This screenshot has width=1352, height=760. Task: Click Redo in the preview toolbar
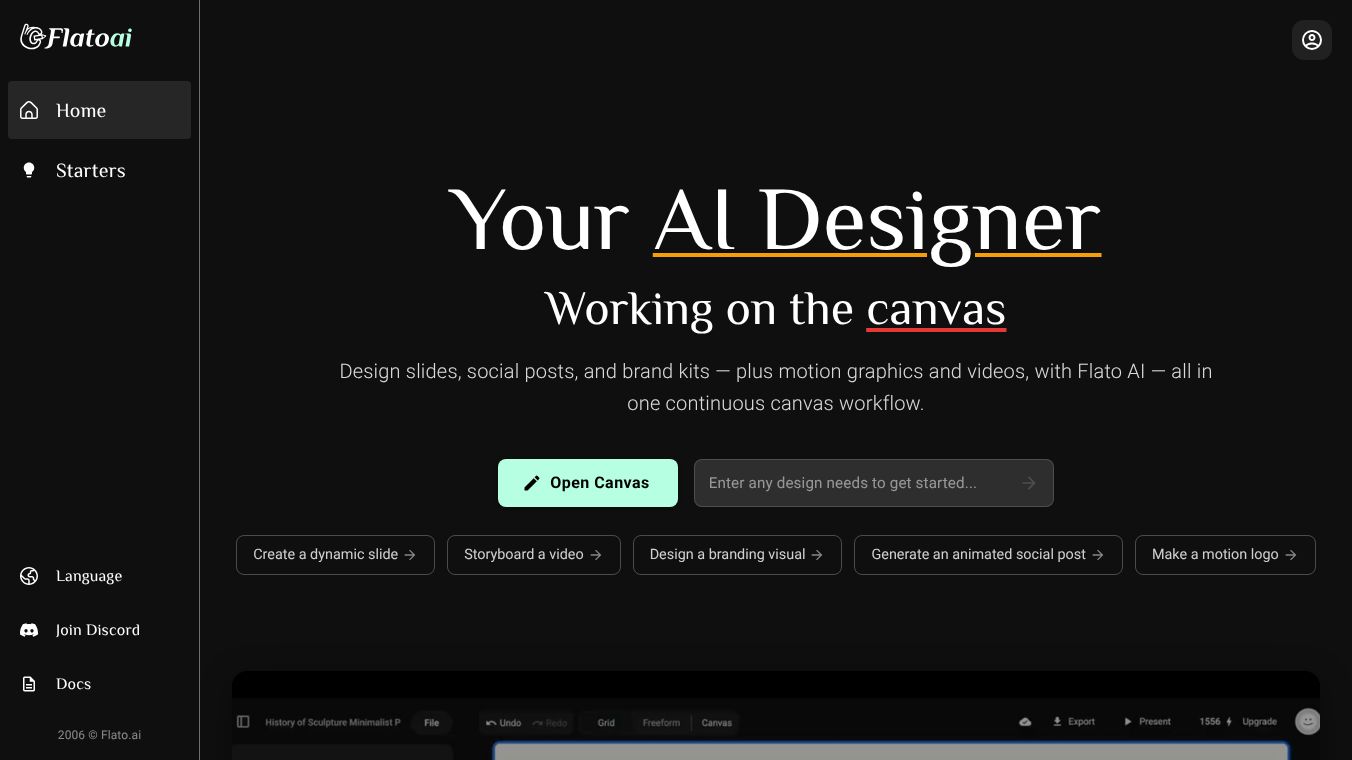(x=549, y=722)
